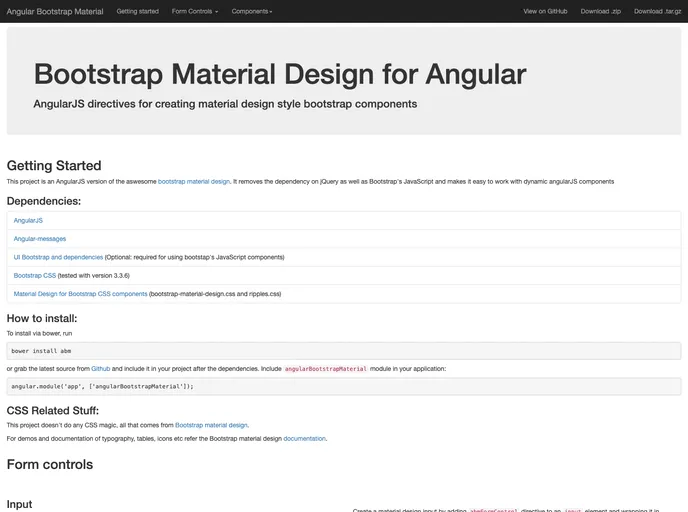Open the Bootstrap CSS link
The width and height of the screenshot is (688, 512).
(35, 276)
